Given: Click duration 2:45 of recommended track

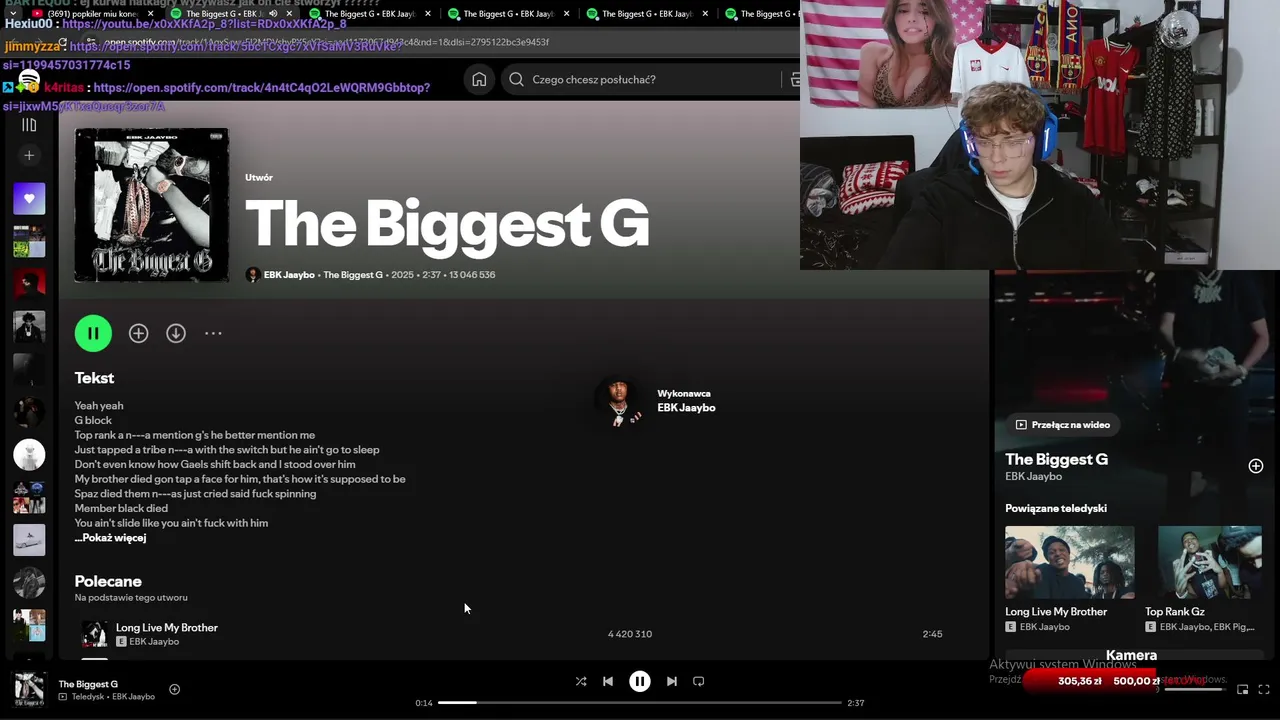Looking at the screenshot, I should coord(932,634).
